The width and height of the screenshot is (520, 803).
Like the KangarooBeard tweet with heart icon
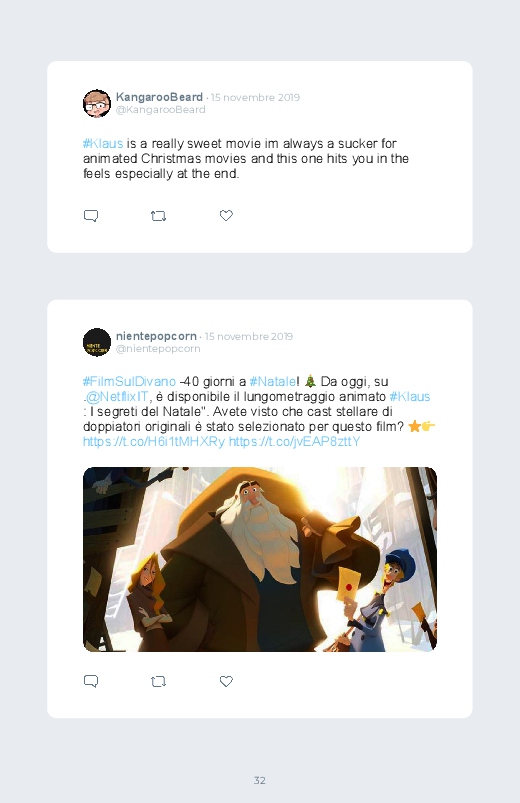(226, 216)
